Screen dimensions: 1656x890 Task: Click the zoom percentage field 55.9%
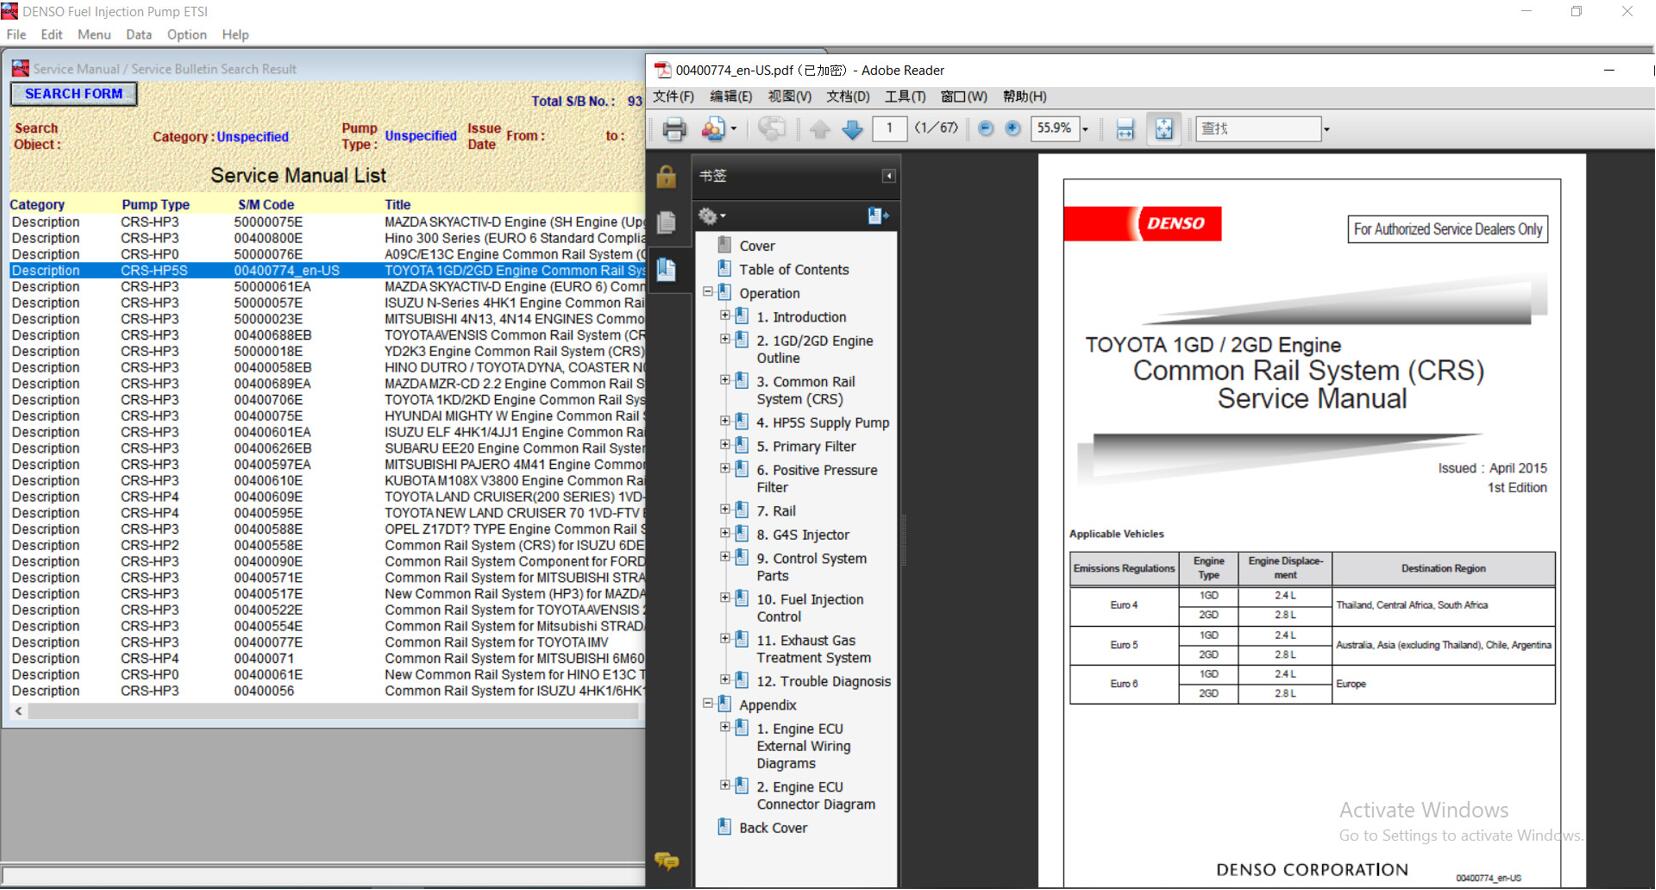pyautogui.click(x=1055, y=128)
